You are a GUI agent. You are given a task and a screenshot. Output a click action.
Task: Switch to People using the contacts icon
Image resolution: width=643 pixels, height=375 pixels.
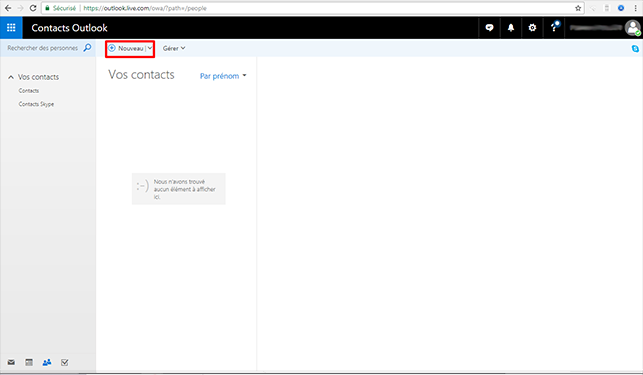47,362
